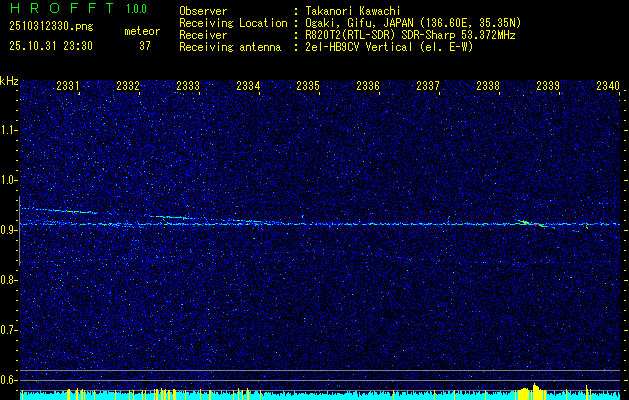Click the Observer field label
The width and height of the screenshot is (629, 400).
tap(203, 11)
